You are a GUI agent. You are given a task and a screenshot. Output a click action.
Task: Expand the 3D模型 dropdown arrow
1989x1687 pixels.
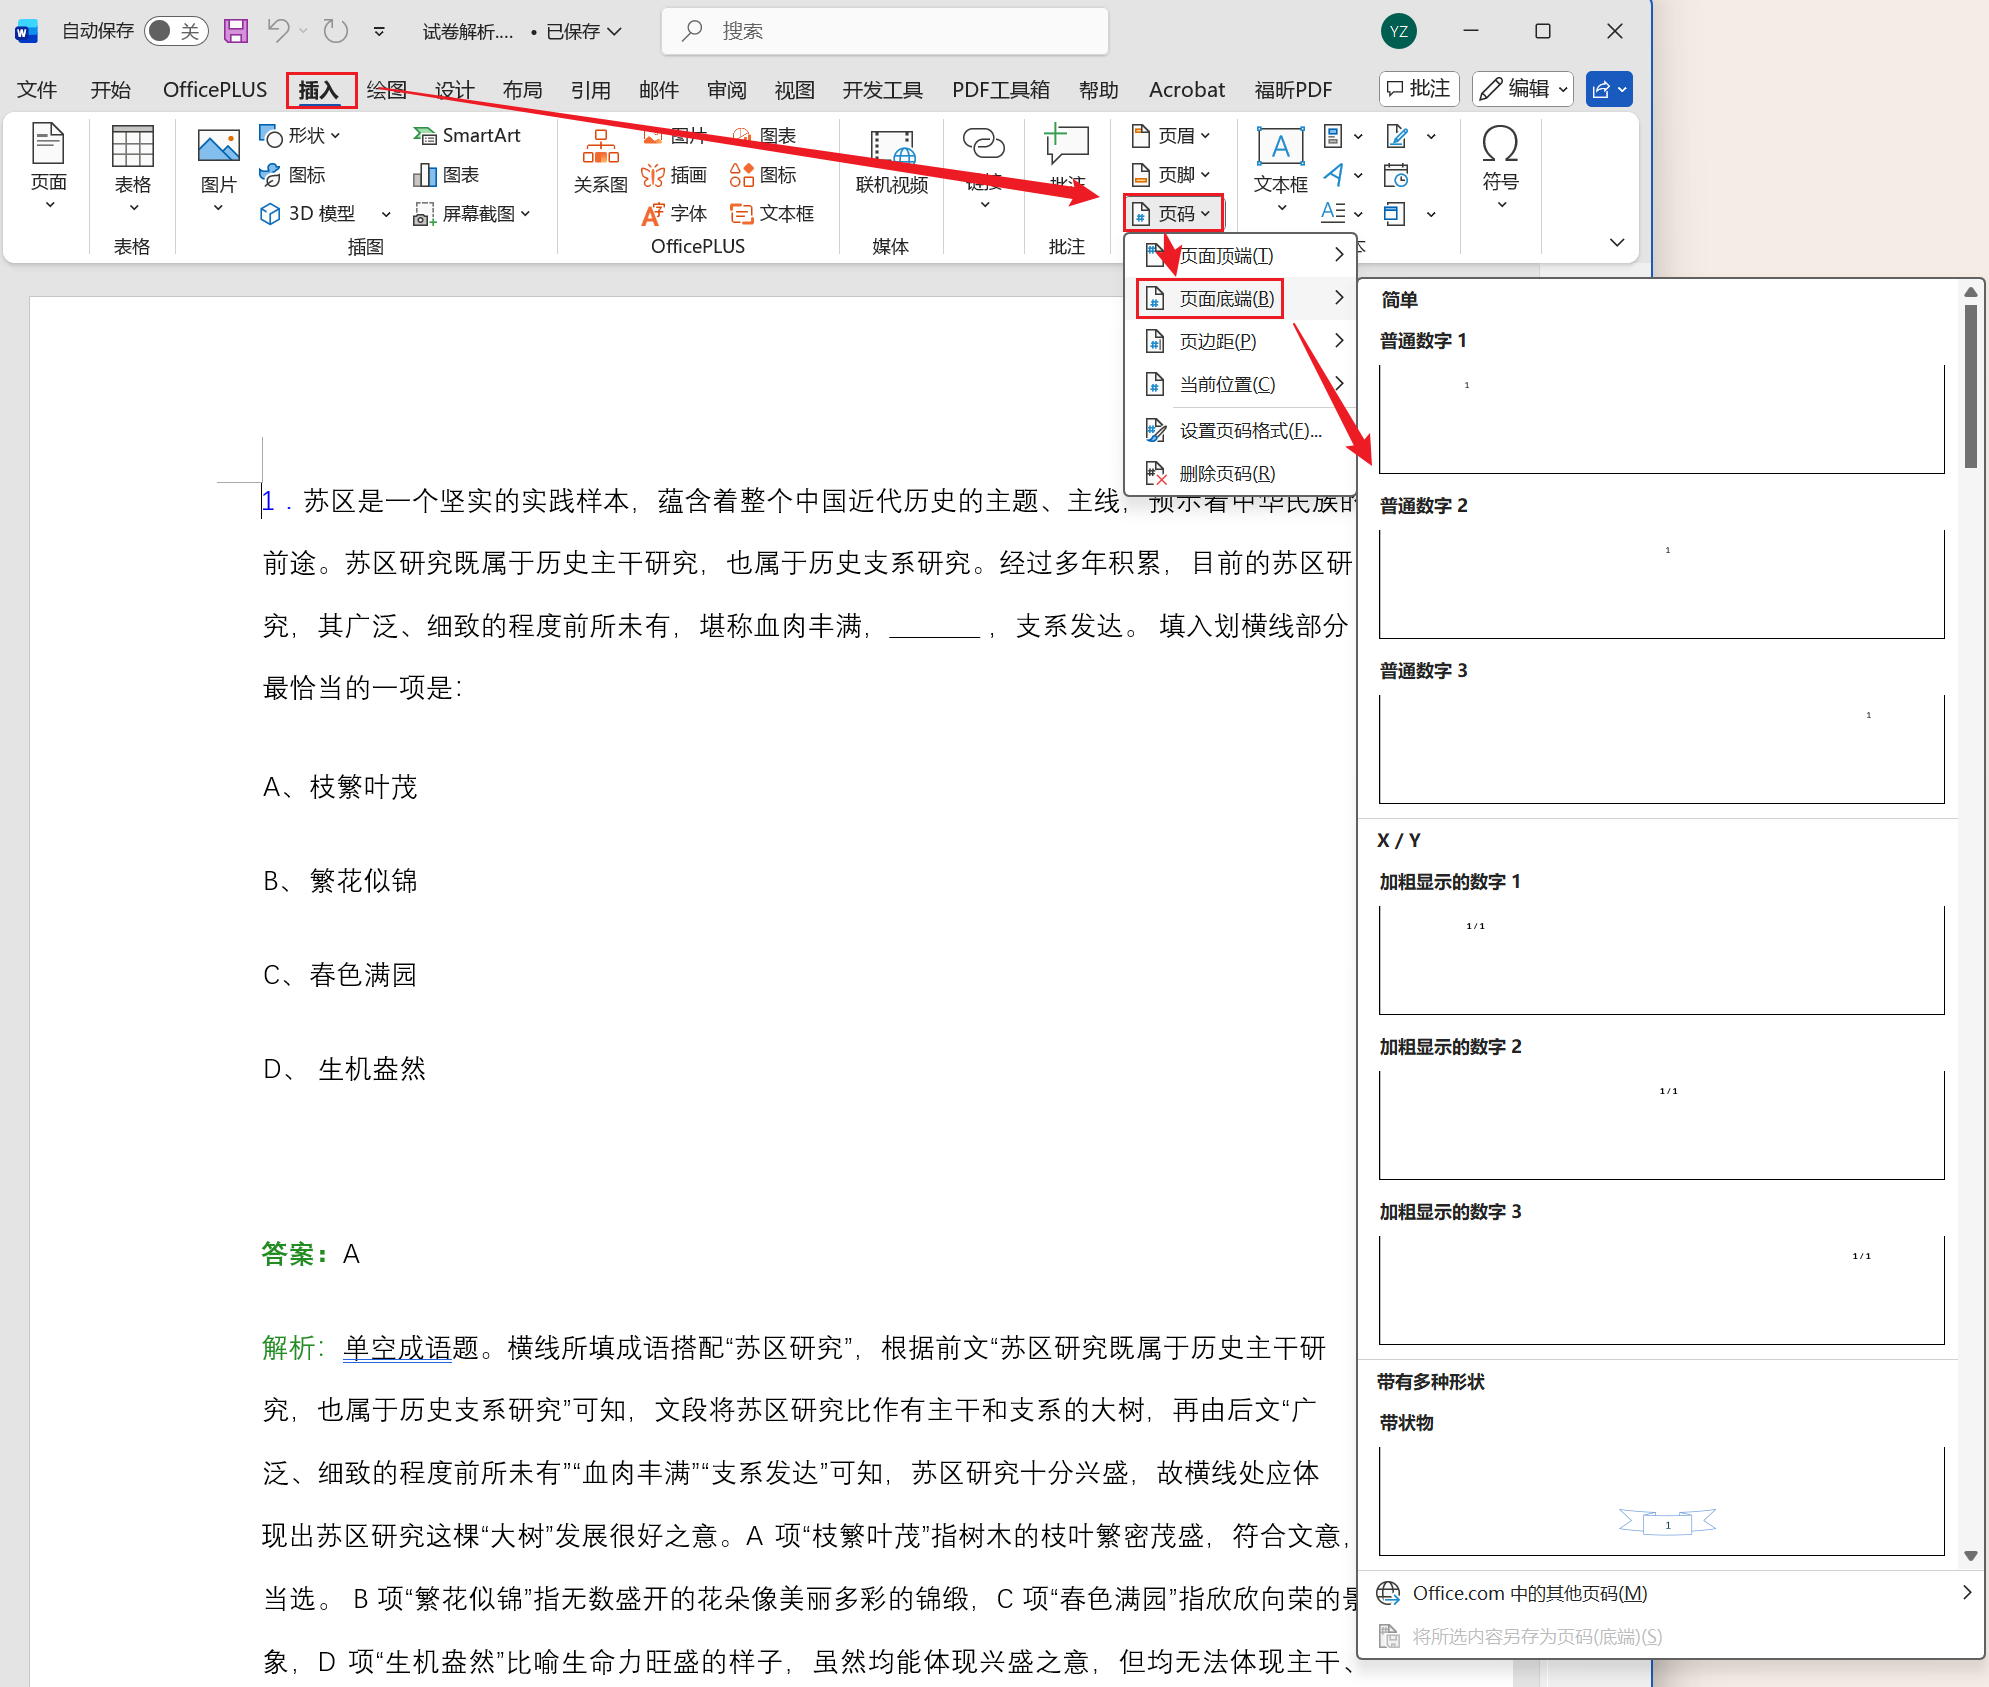tap(386, 212)
